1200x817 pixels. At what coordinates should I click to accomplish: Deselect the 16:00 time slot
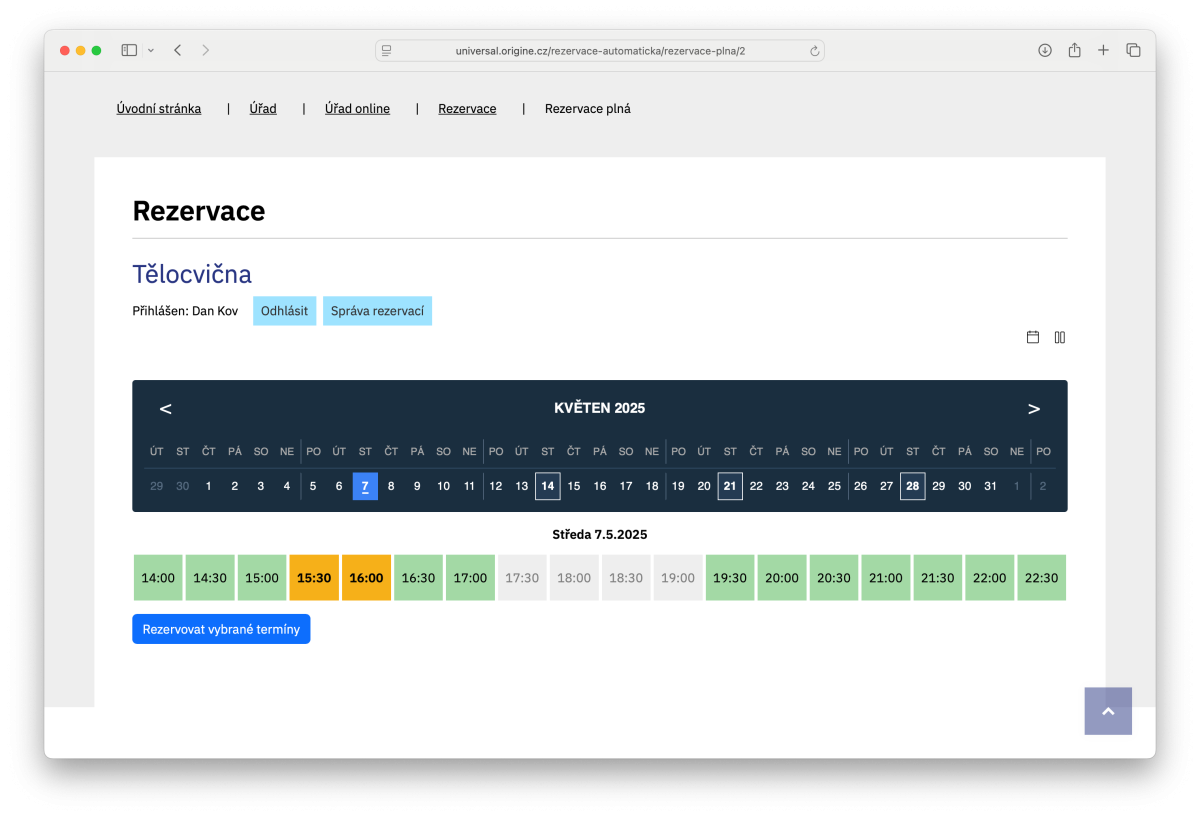coord(366,577)
